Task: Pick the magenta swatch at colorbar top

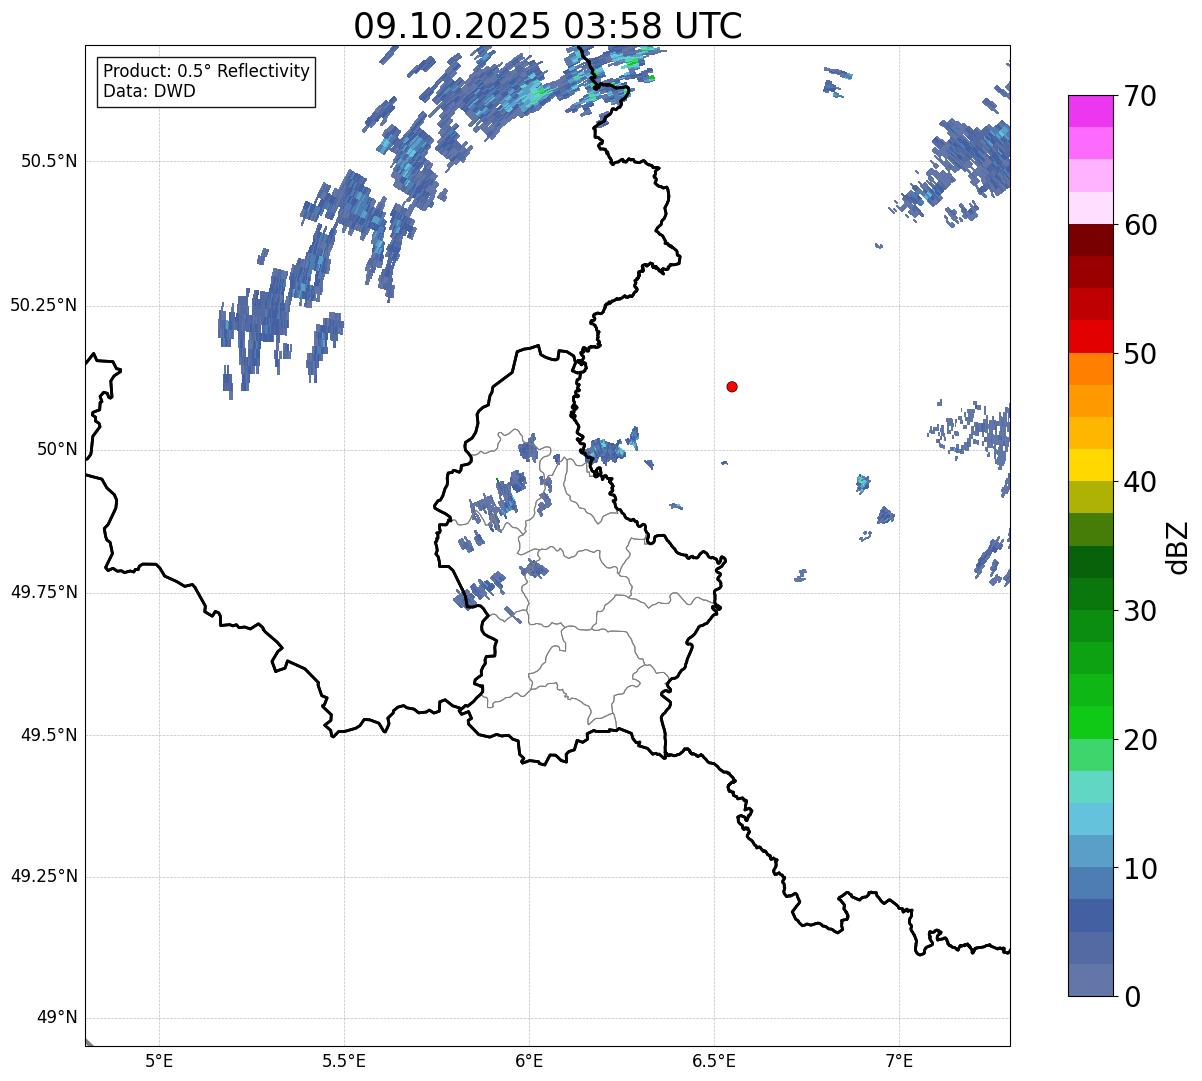Action: coord(1091,111)
